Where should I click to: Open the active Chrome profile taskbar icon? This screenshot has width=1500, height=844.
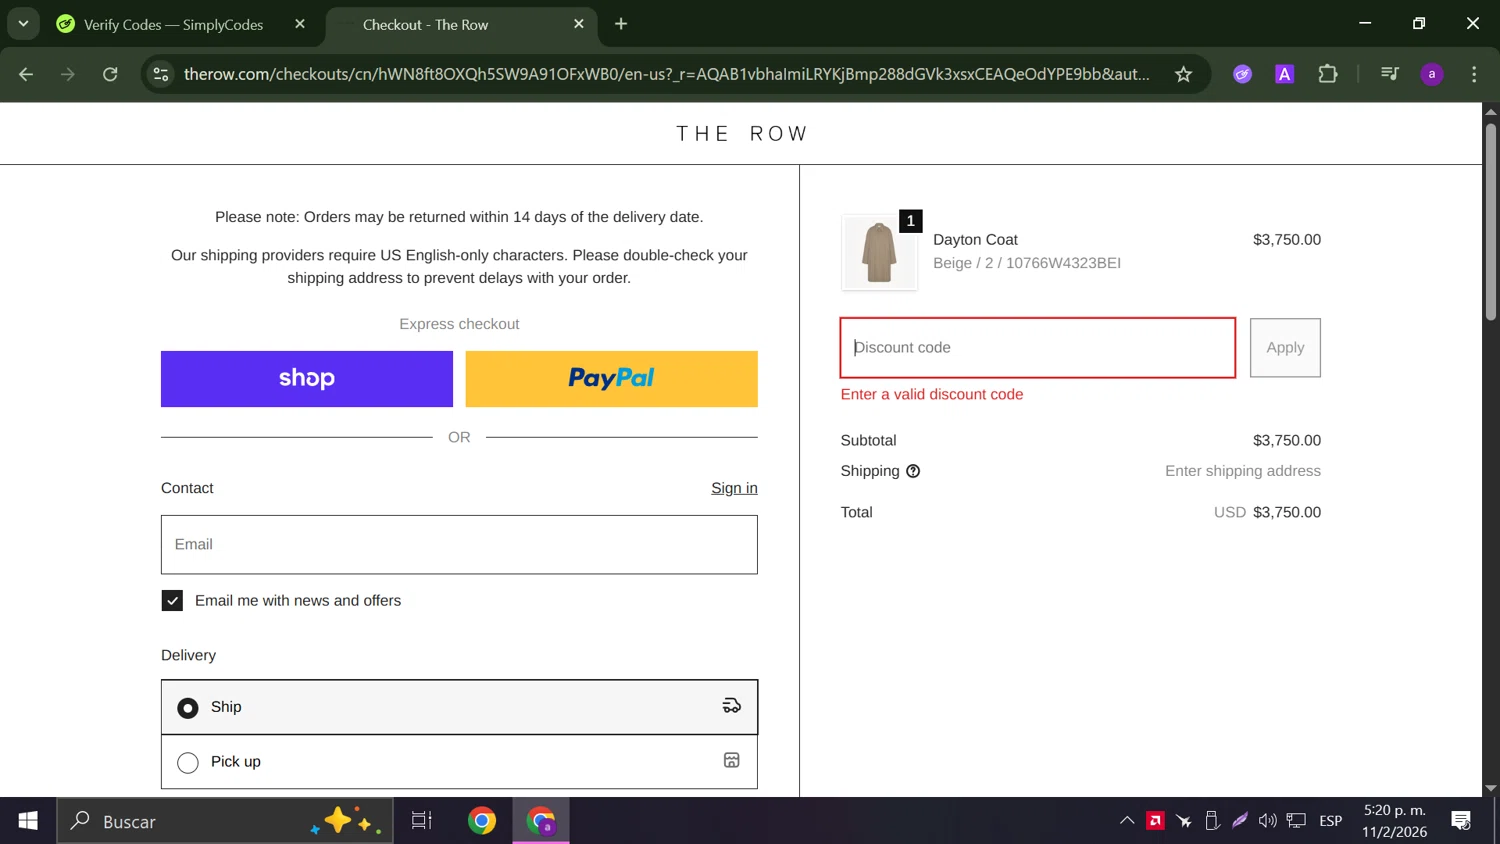tap(541, 821)
